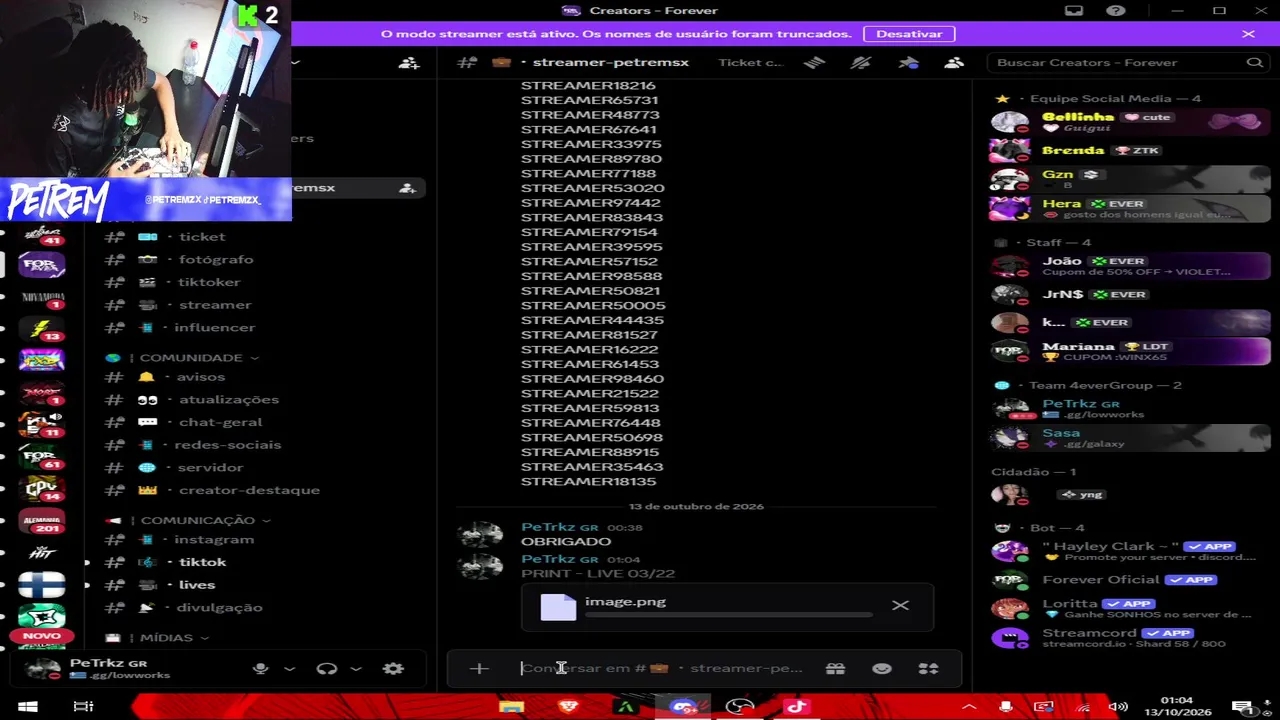This screenshot has height=720, width=1280.
Task: Click member Mariana in Staff list
Action: (x=1129, y=351)
